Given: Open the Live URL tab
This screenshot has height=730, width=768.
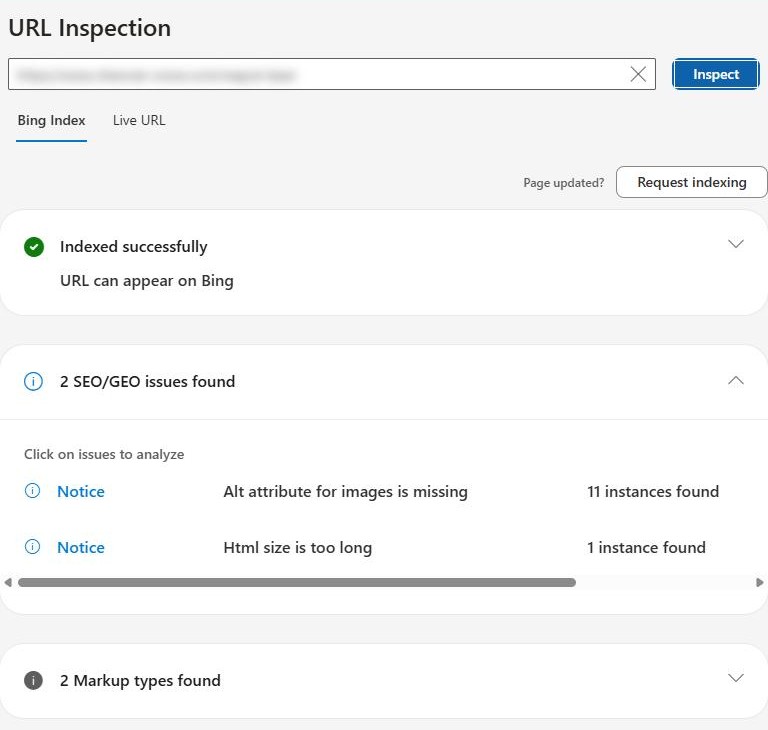Looking at the screenshot, I should point(139,121).
